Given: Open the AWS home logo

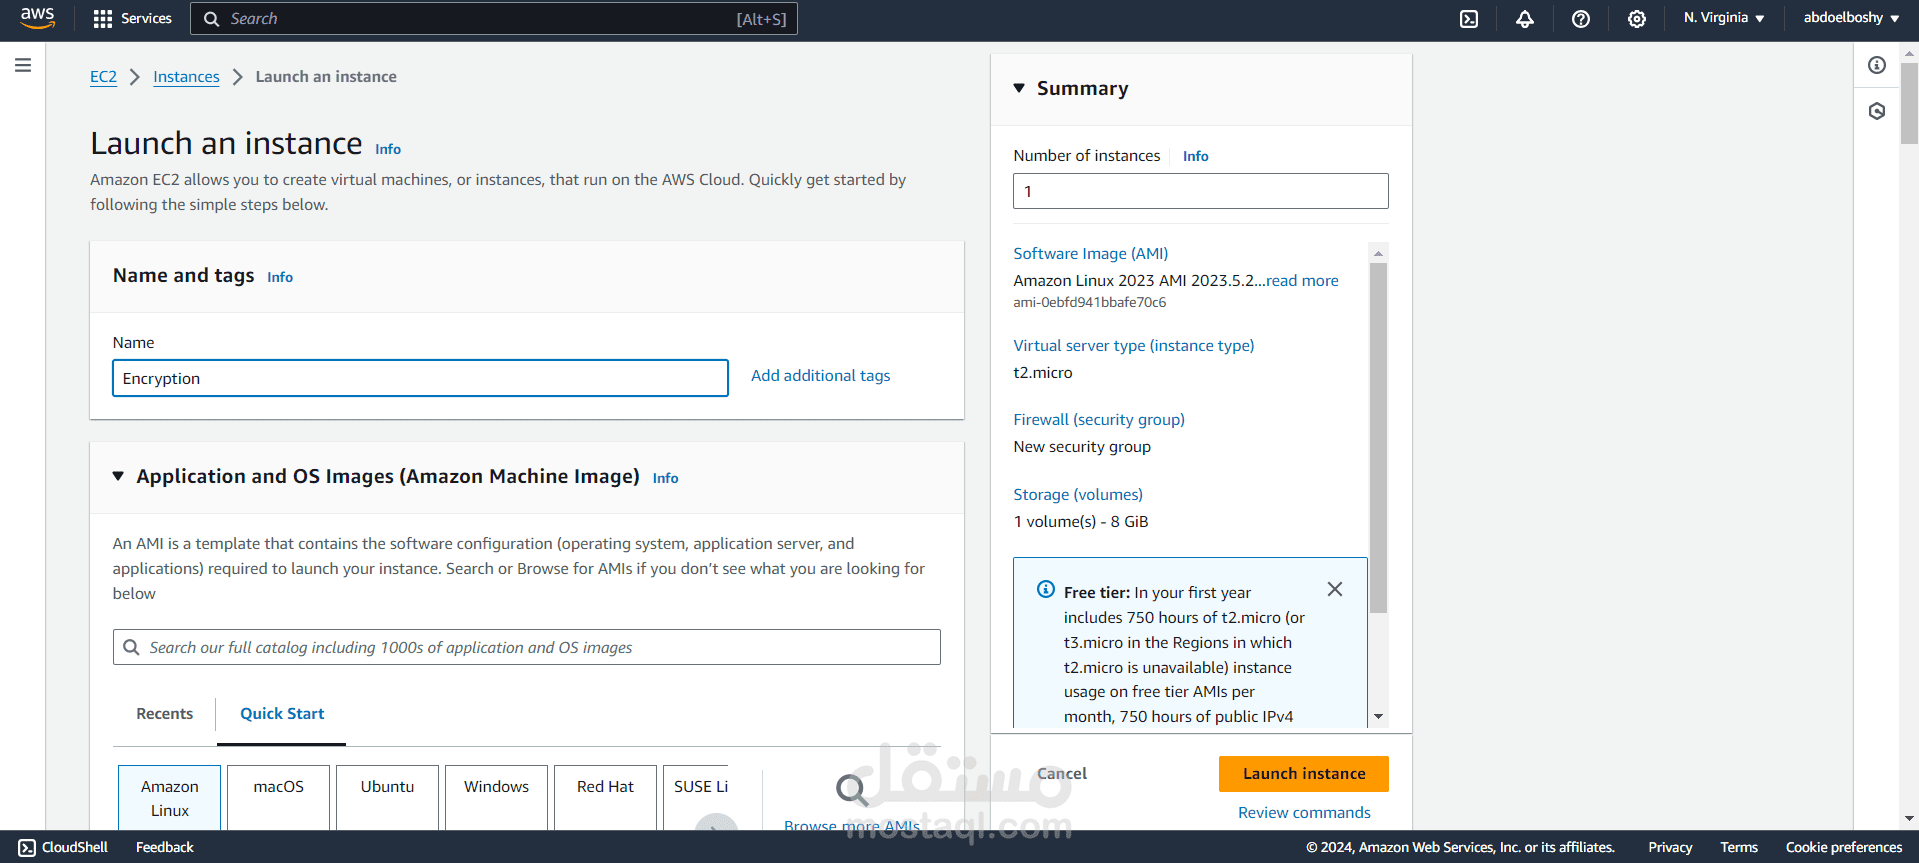Looking at the screenshot, I should pyautogui.click(x=37, y=18).
